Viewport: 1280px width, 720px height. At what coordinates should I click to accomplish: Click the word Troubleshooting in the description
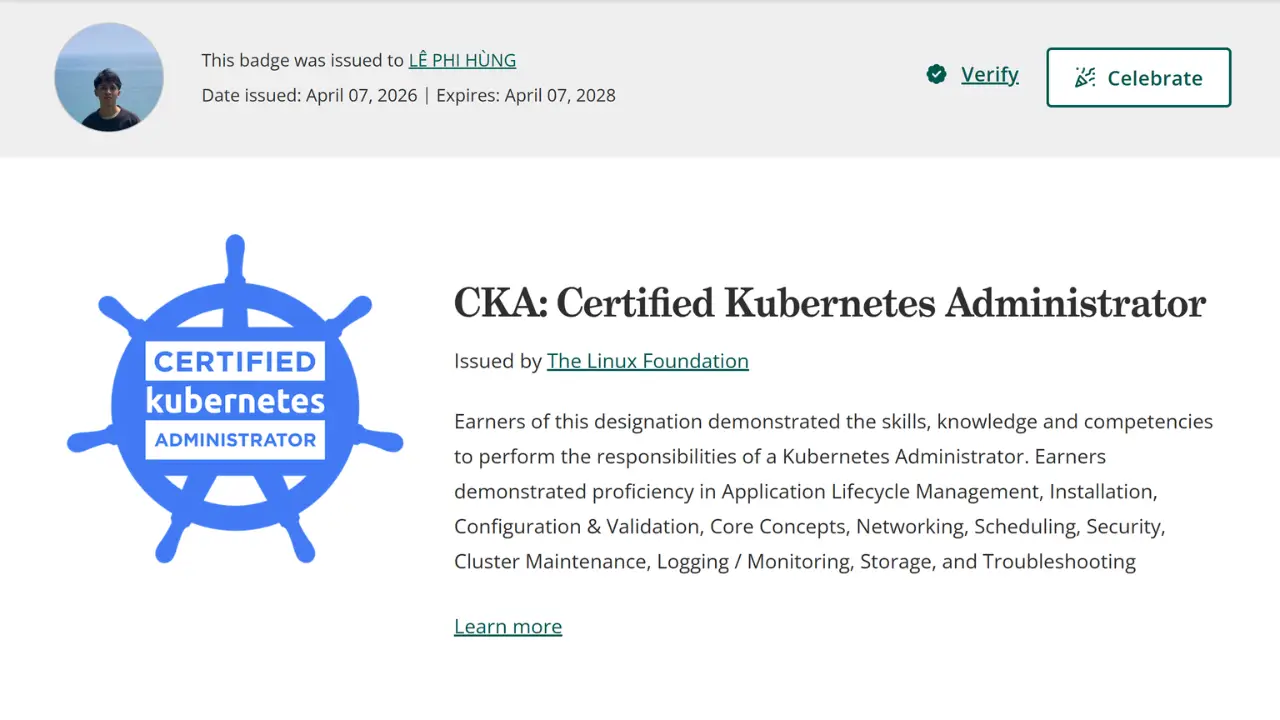coord(1058,561)
